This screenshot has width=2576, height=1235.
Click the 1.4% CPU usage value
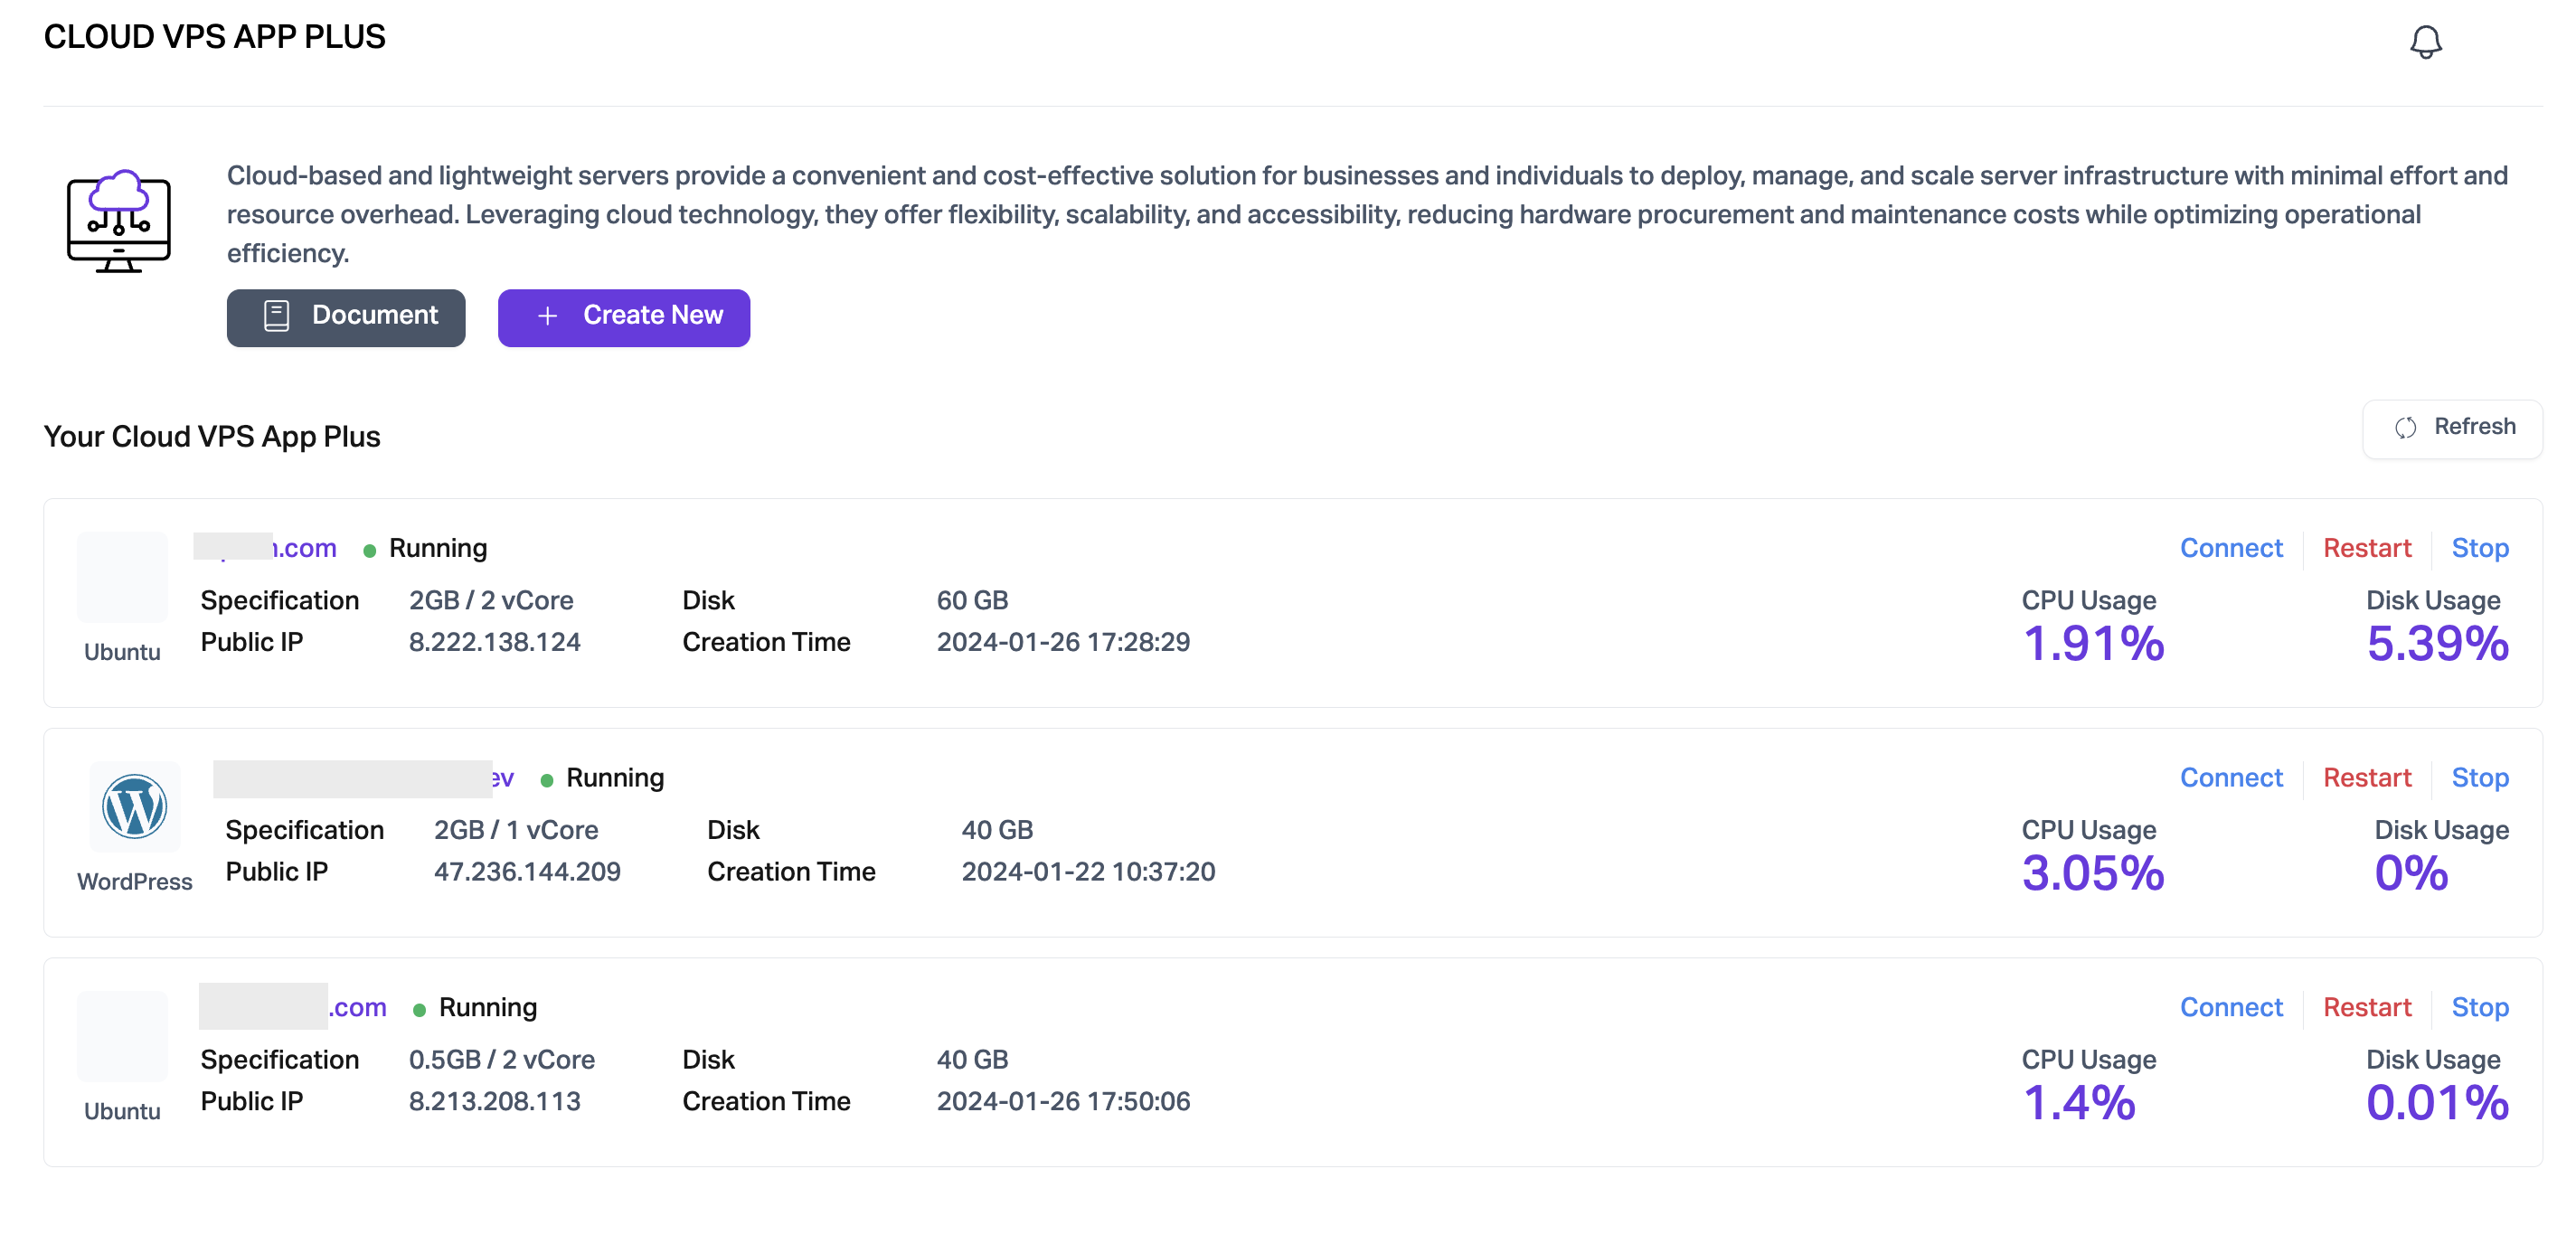pos(2079,1102)
